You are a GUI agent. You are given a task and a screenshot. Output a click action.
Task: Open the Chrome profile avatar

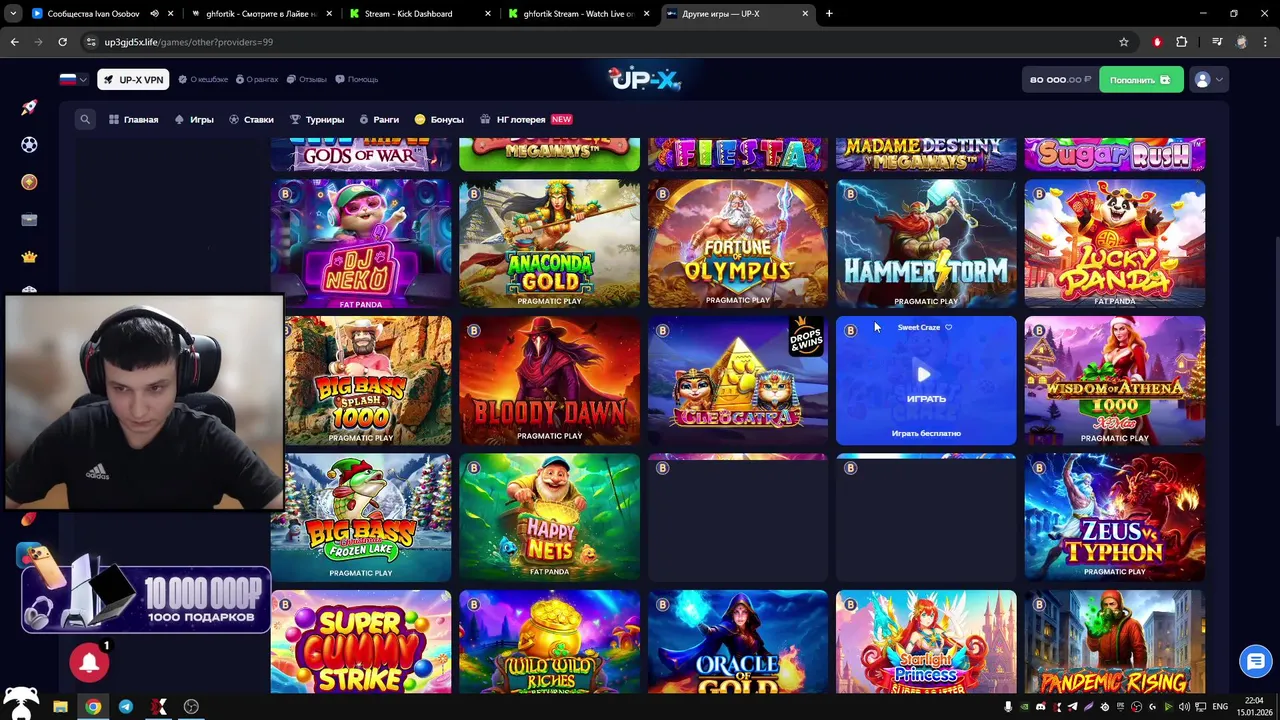pos(1242,42)
